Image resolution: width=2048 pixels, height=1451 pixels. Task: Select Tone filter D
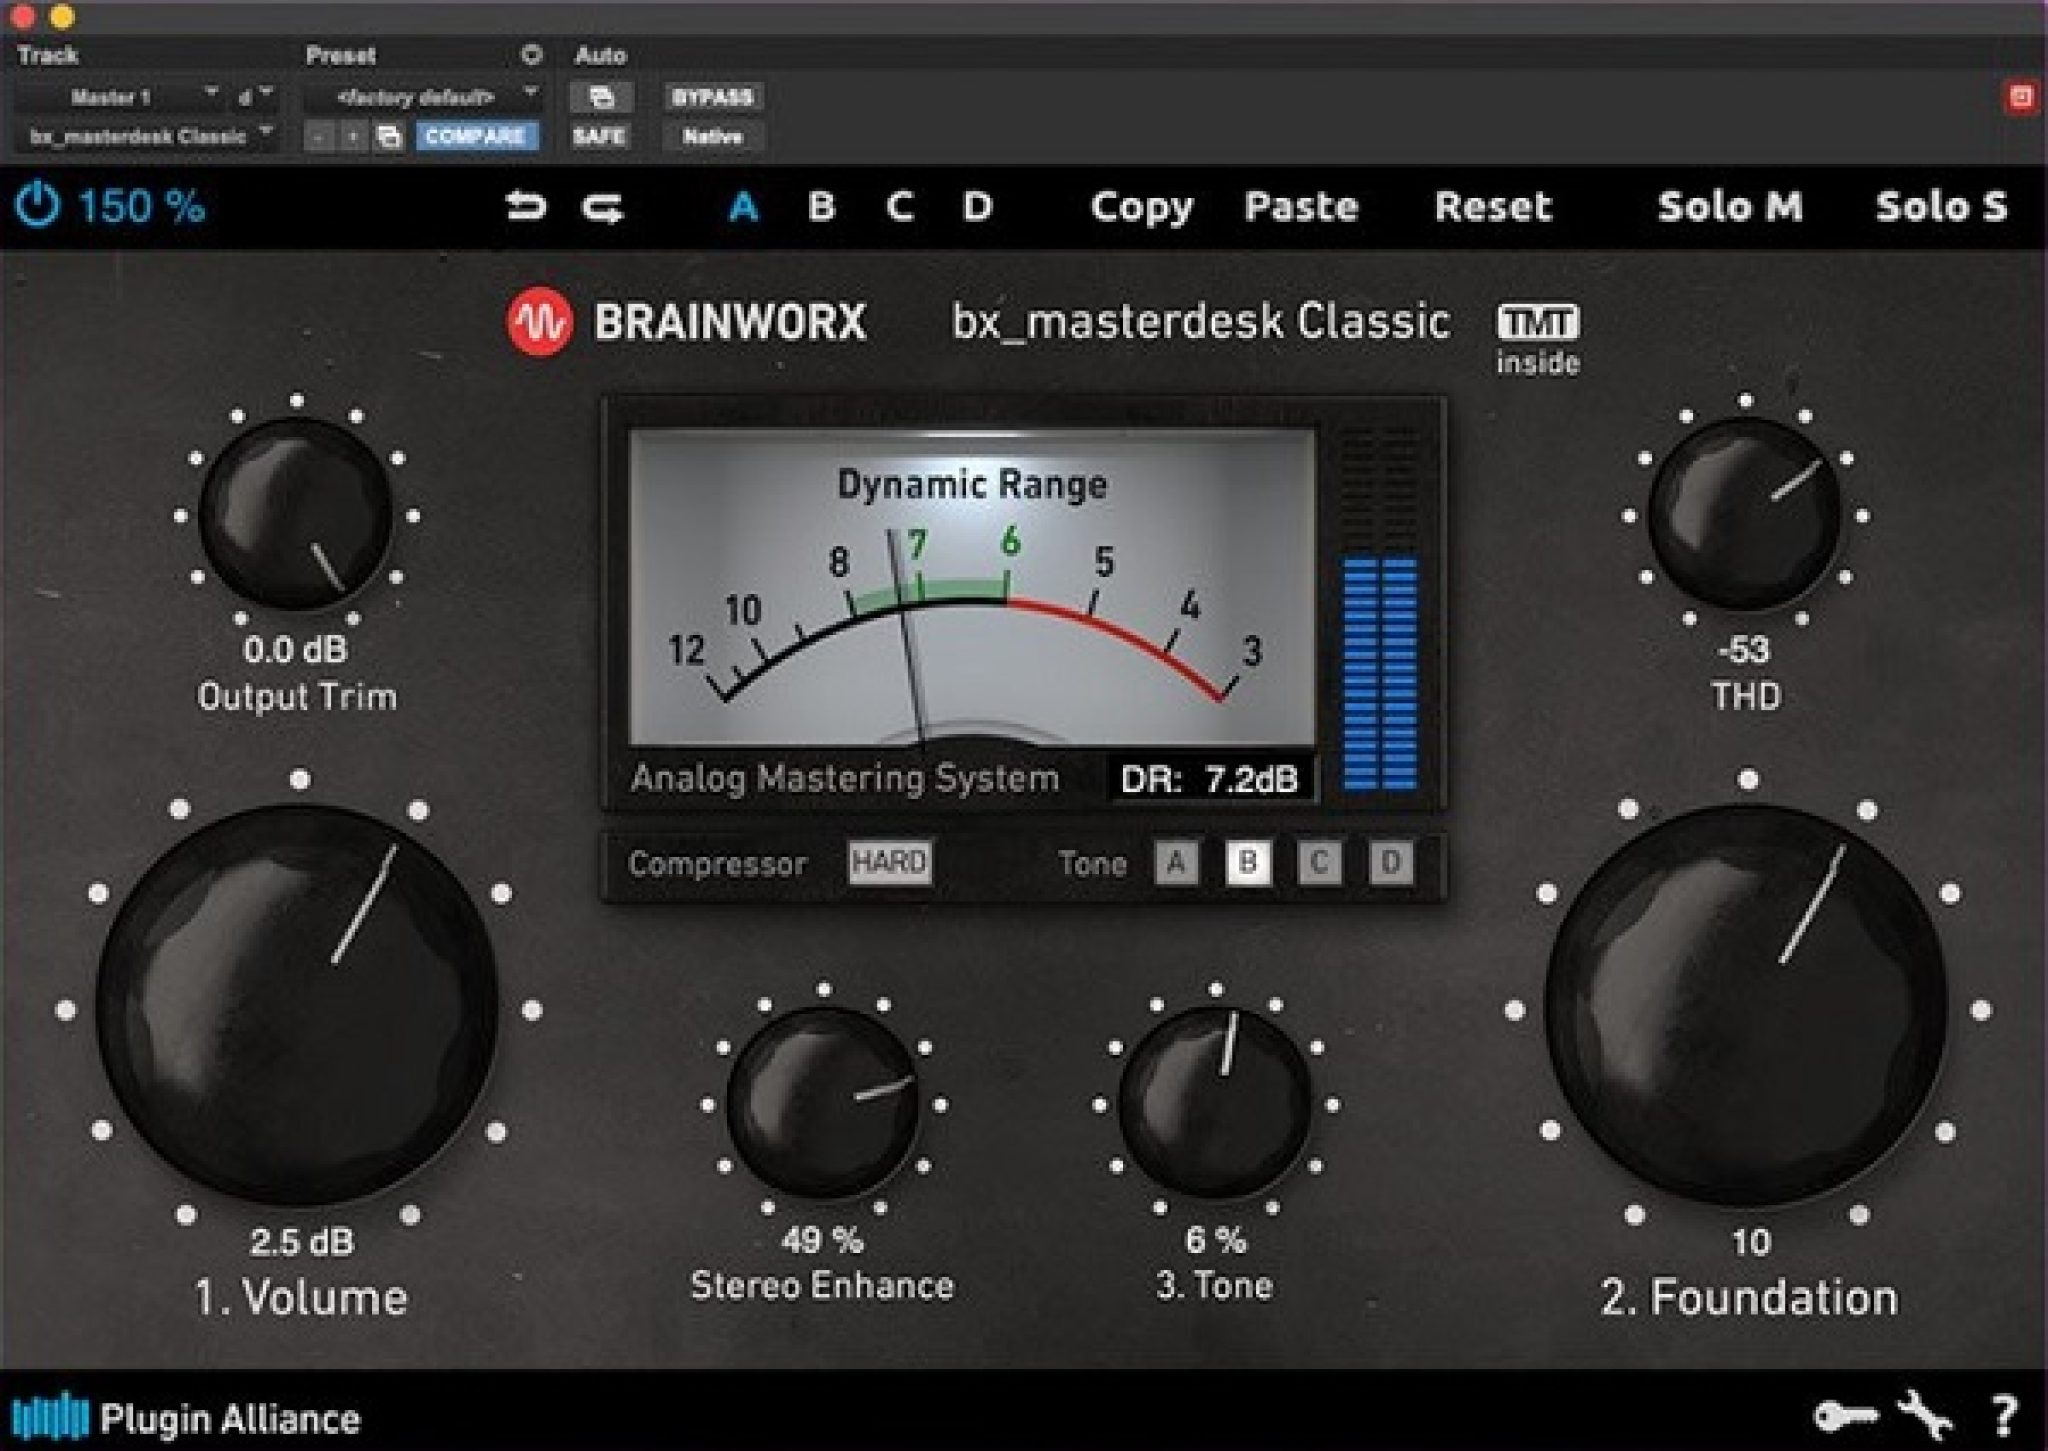[x=1391, y=862]
